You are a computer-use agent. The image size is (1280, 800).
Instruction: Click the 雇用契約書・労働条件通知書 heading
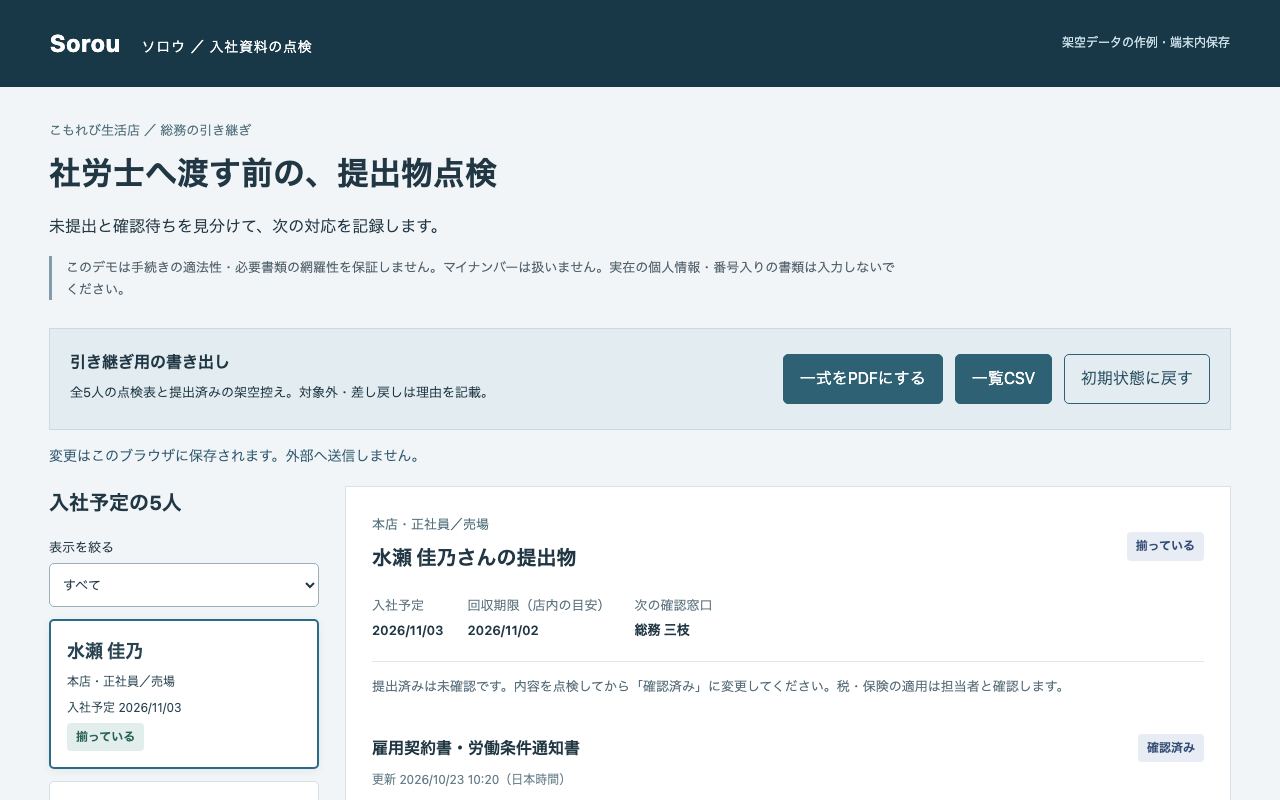(476, 748)
